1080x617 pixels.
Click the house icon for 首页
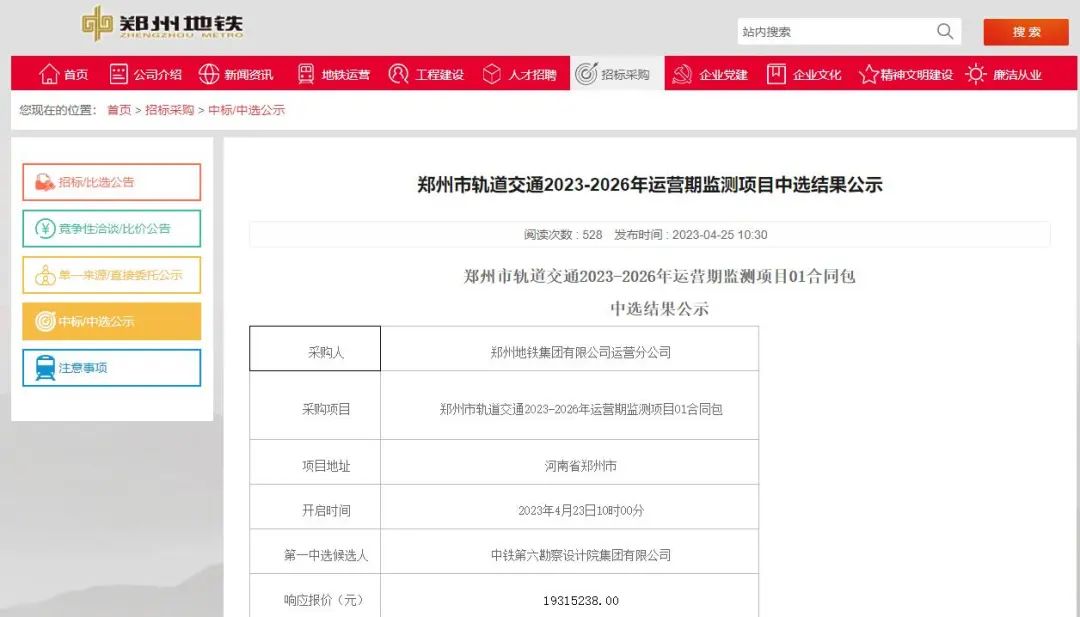coord(49,74)
